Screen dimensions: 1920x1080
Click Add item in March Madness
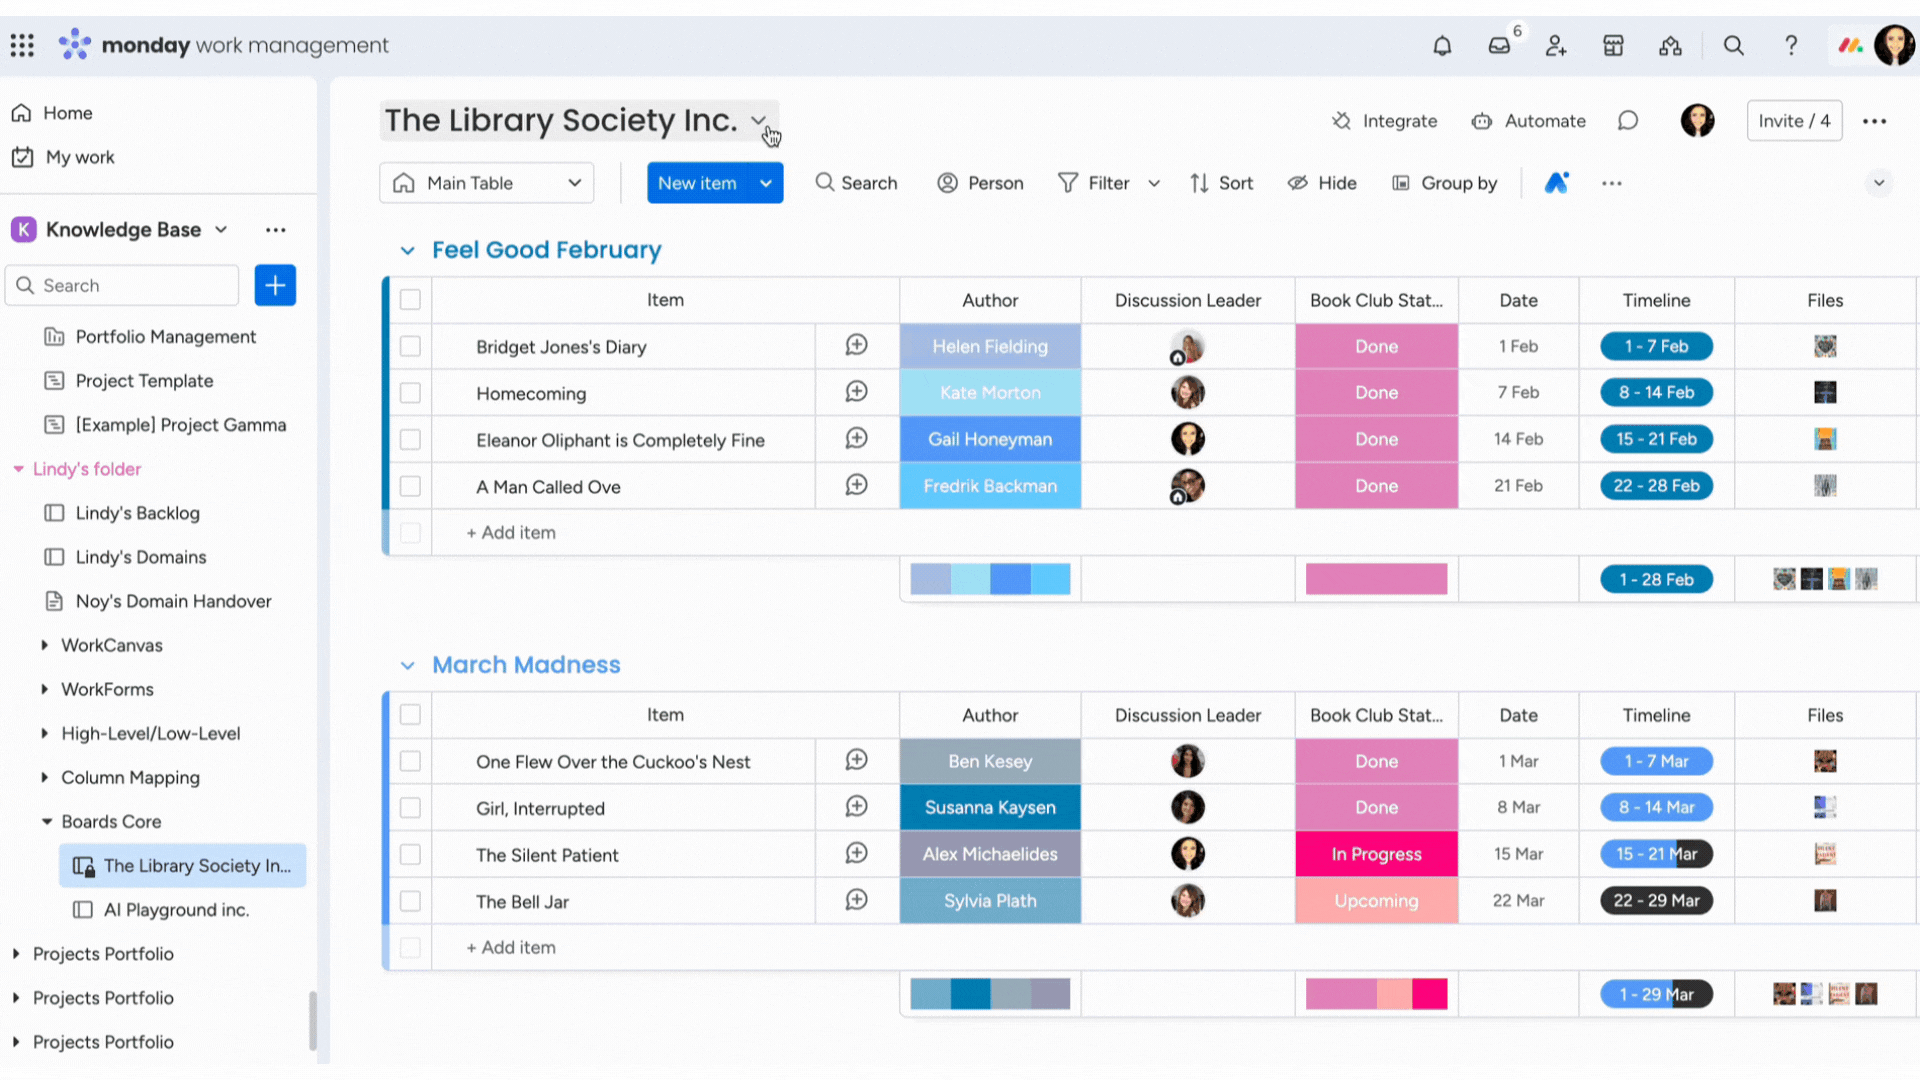click(512, 947)
